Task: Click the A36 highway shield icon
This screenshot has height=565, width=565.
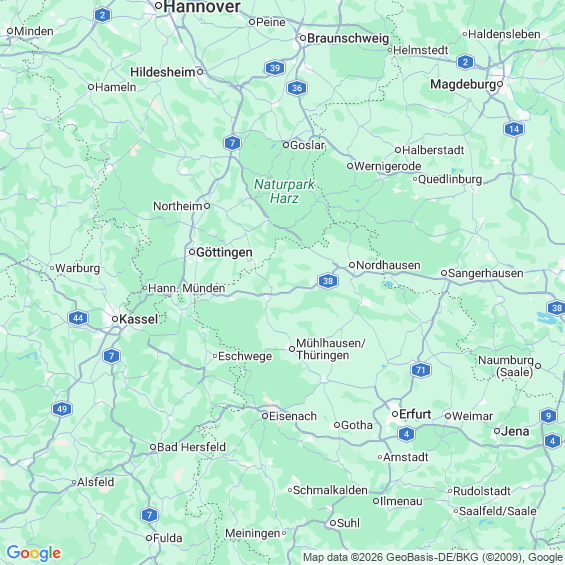Action: pyautogui.click(x=297, y=88)
